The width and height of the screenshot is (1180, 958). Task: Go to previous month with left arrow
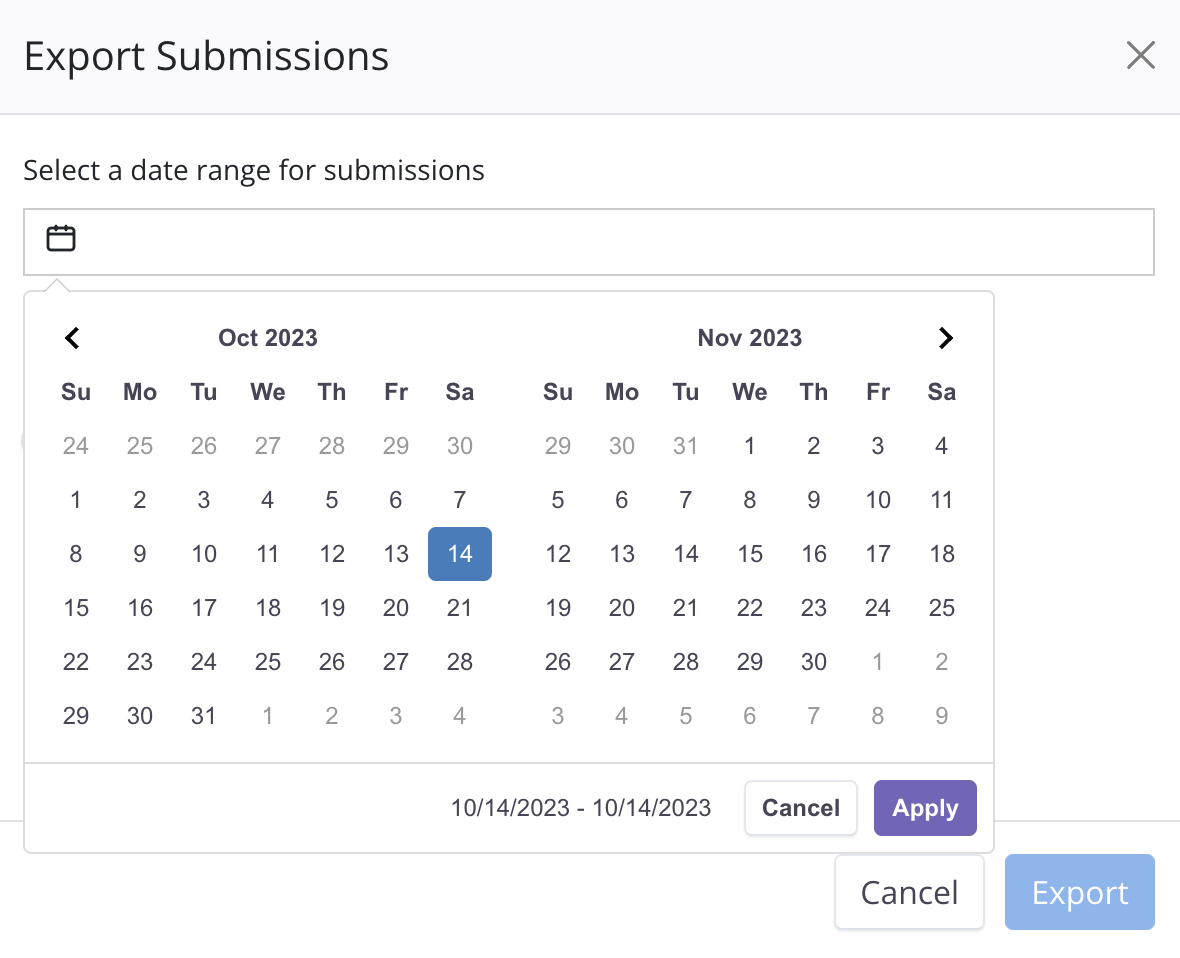tap(72, 338)
